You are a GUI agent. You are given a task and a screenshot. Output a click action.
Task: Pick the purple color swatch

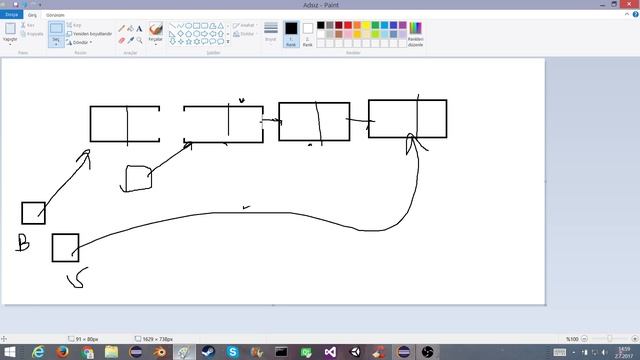coord(402,25)
